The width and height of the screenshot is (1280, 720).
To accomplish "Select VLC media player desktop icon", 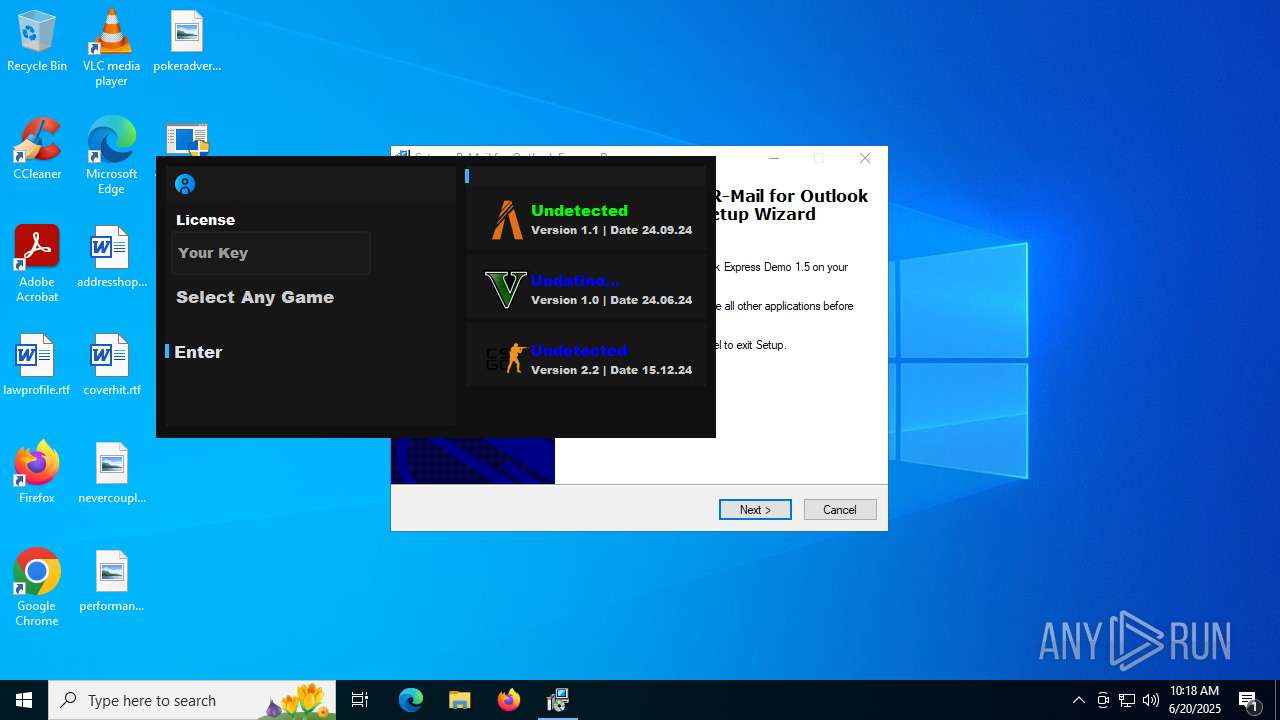I will pos(111,48).
